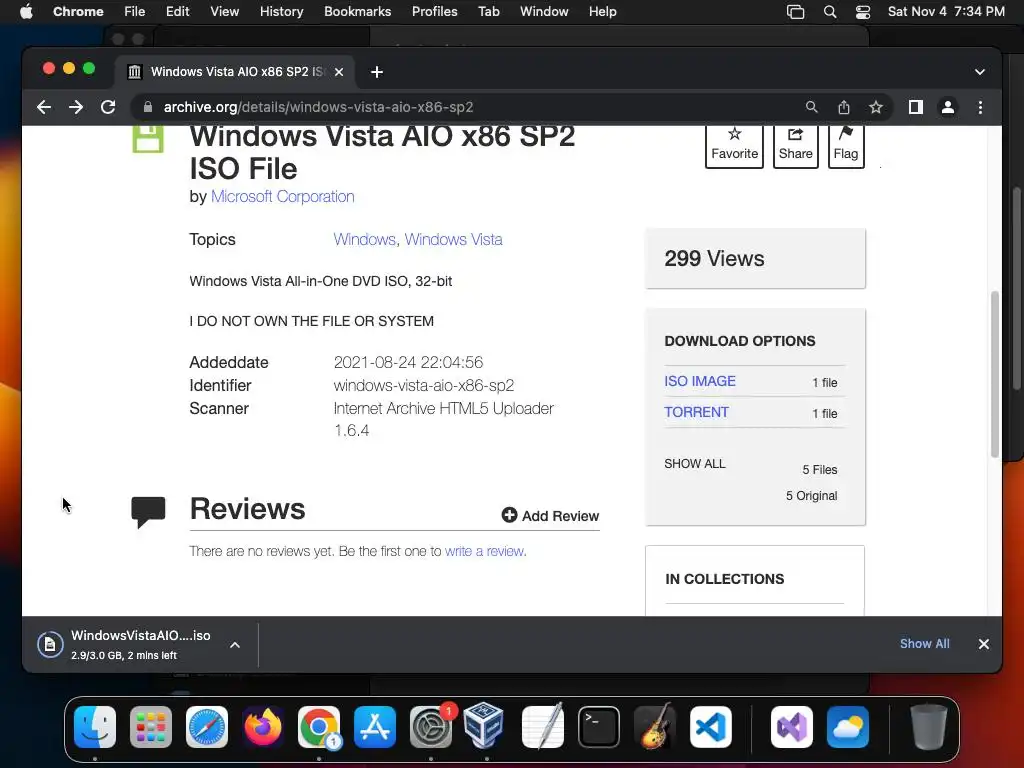
Task: Click the page vertical scrollbar
Action: click(995, 374)
